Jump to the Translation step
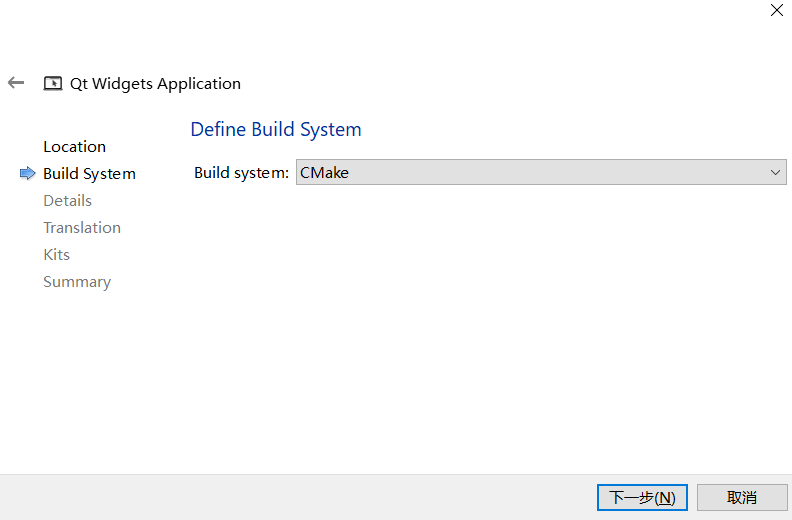The height and width of the screenshot is (520, 792). (82, 227)
